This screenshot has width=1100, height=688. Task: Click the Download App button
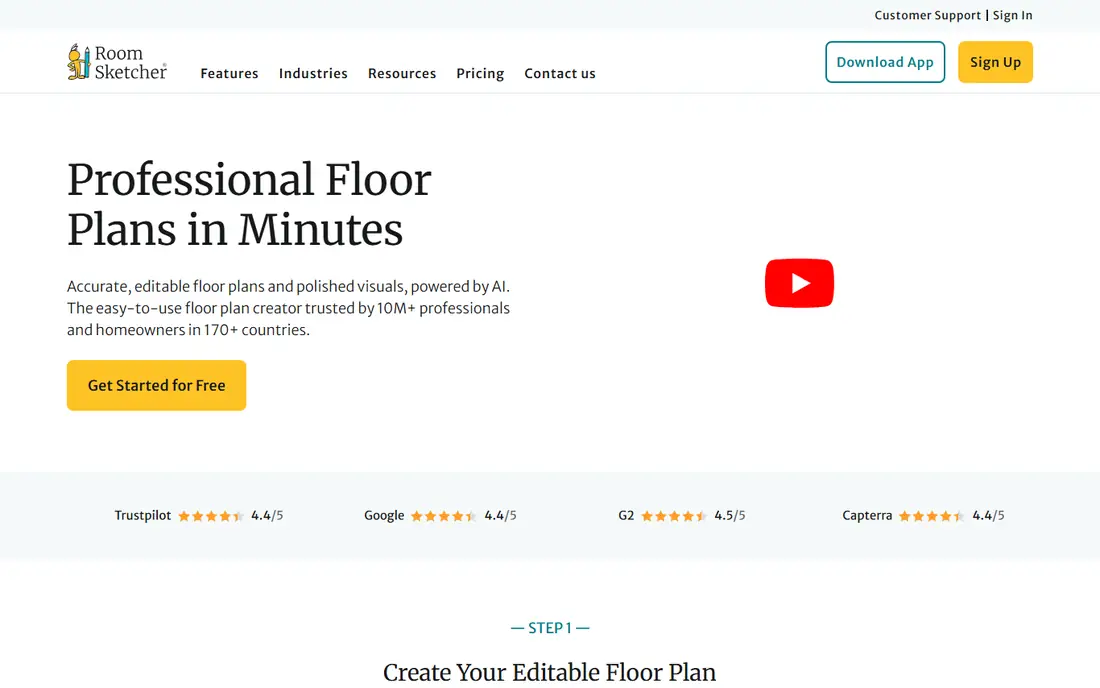pyautogui.click(x=885, y=62)
